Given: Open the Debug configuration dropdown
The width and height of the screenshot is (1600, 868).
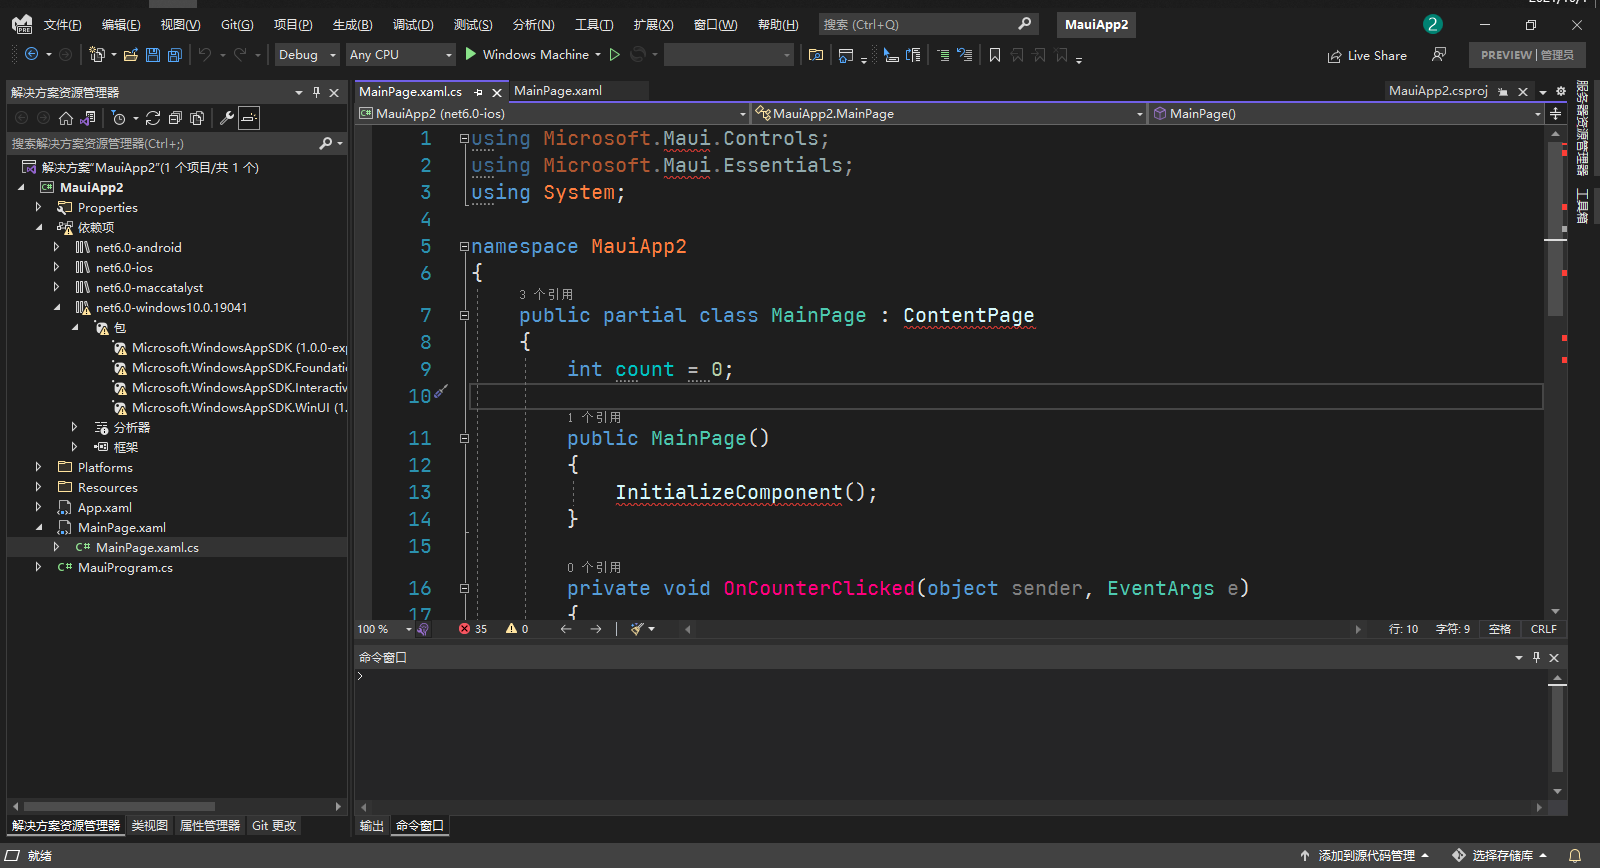Looking at the screenshot, I should [x=307, y=55].
